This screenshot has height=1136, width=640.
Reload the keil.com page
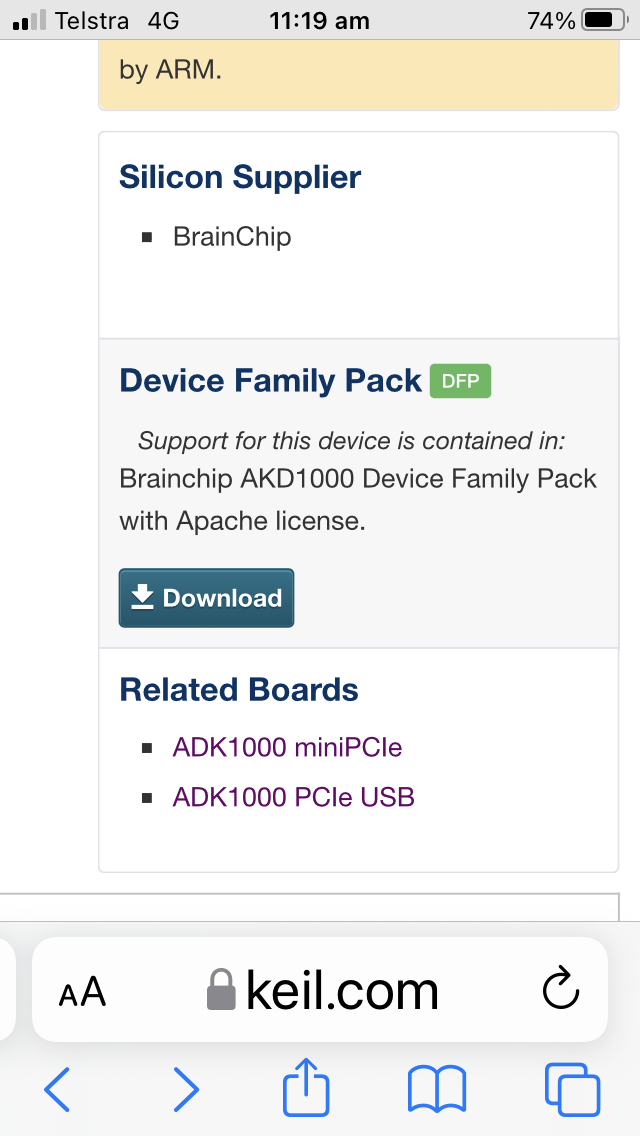(x=561, y=990)
